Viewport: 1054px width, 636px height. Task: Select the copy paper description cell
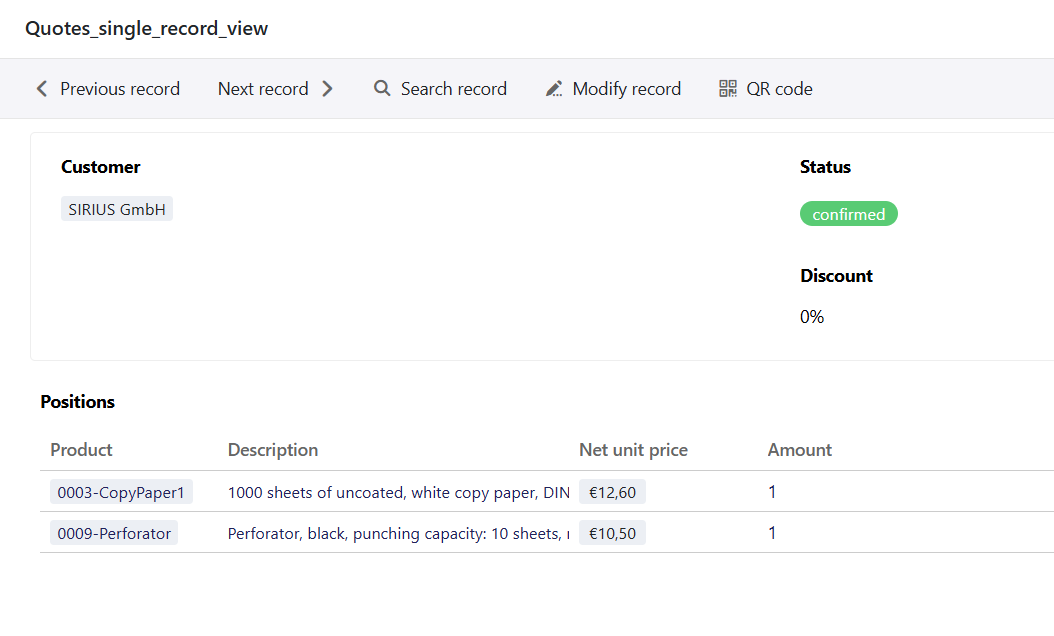click(398, 492)
